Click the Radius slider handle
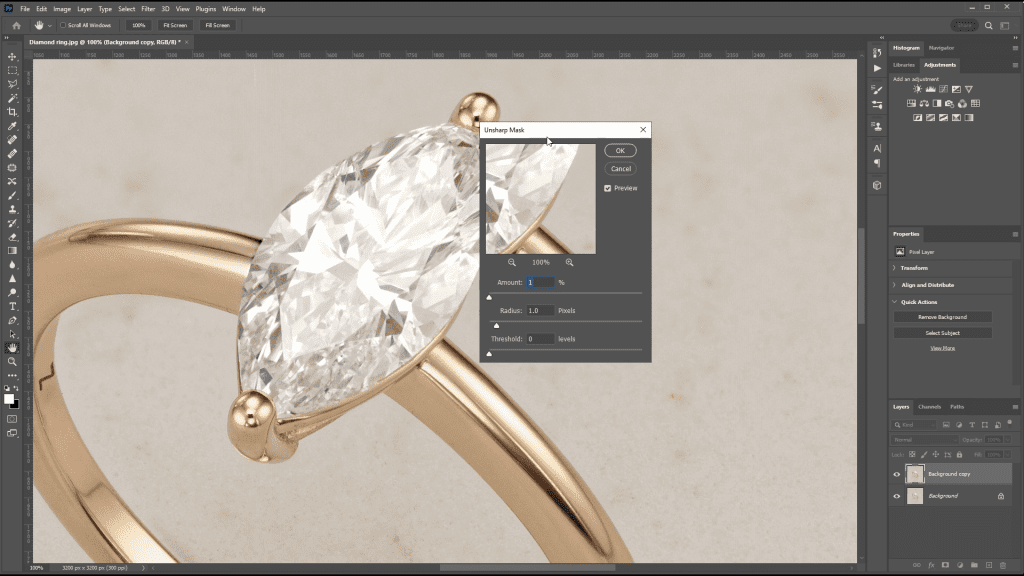The width and height of the screenshot is (1024, 576). point(496,325)
